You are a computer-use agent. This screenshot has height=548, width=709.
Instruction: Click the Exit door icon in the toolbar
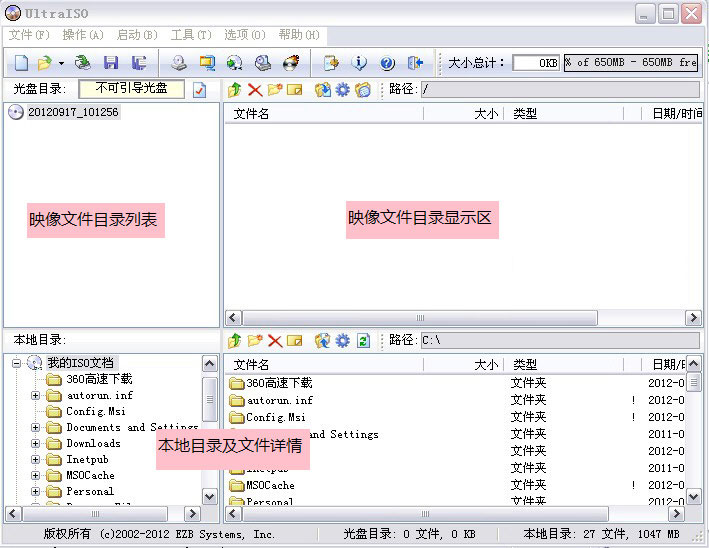(415, 63)
